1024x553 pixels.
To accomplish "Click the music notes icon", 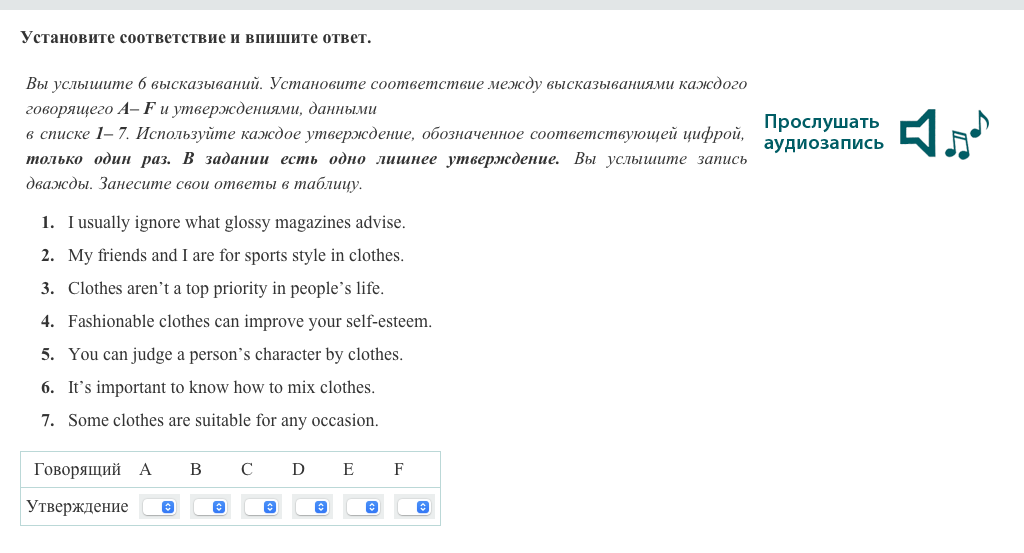I will tap(967, 135).
